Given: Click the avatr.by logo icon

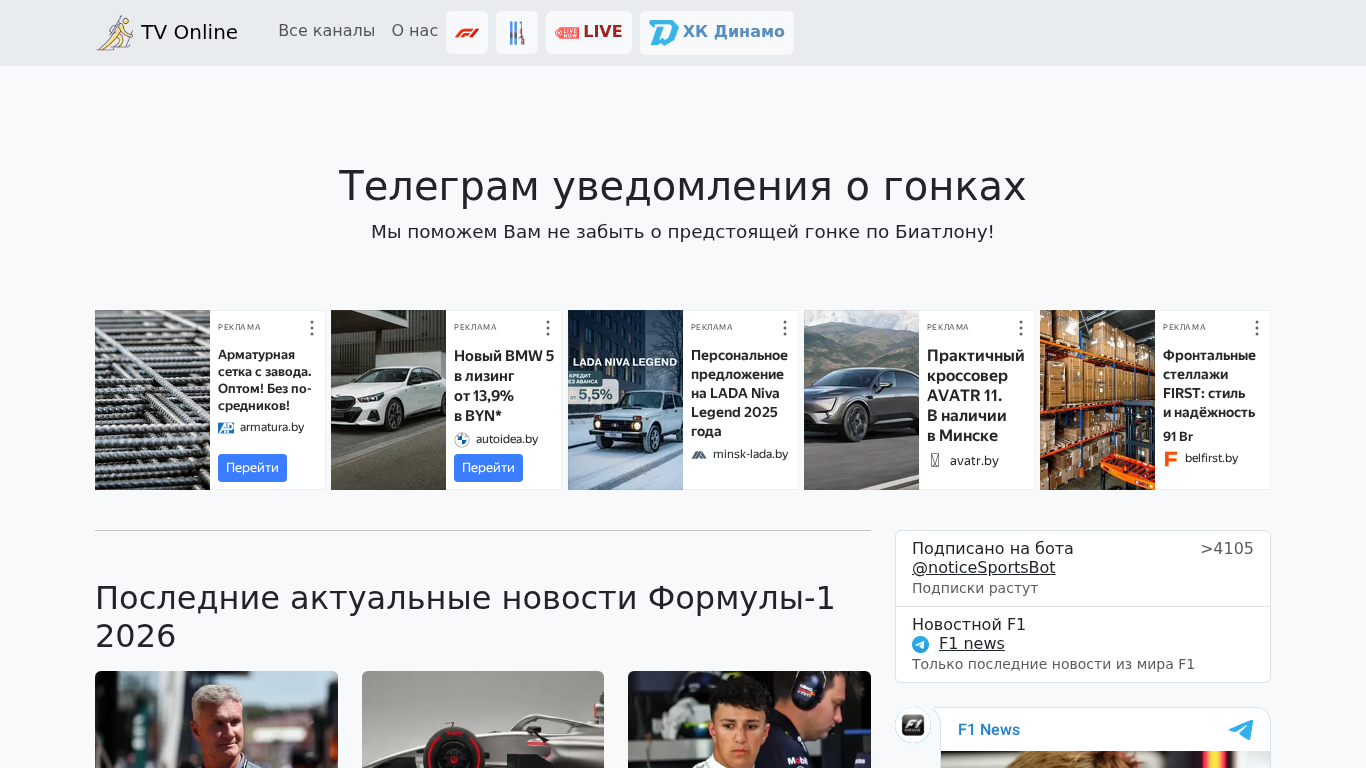Looking at the screenshot, I should click(935, 461).
